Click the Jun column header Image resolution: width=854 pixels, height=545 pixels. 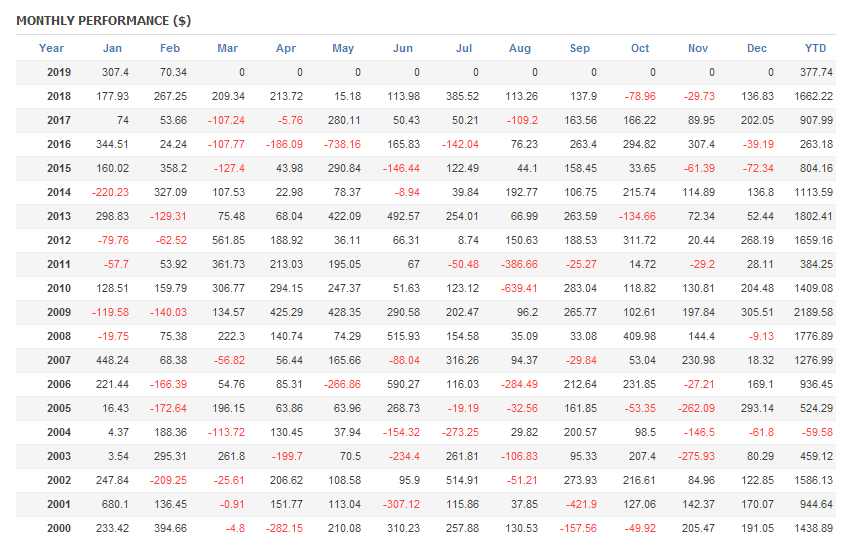[x=403, y=48]
